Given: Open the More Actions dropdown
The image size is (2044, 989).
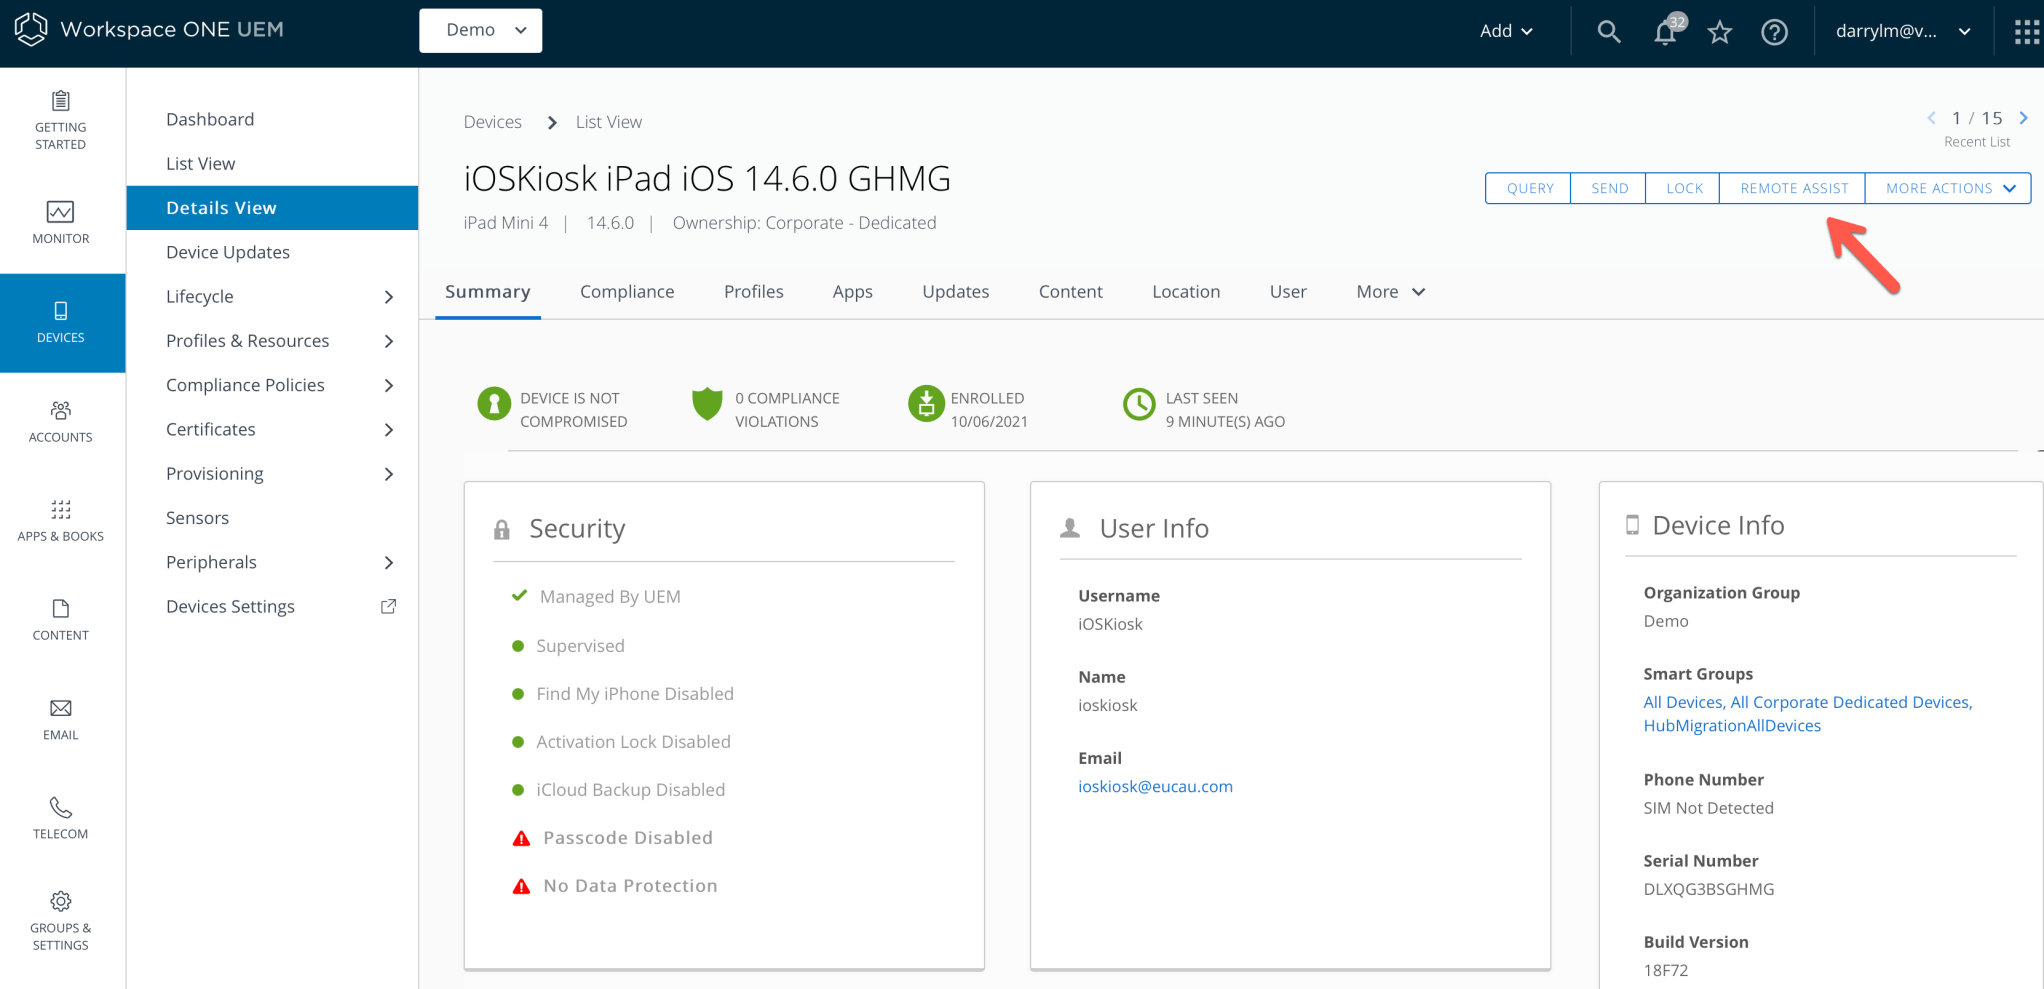Looking at the screenshot, I should (x=1946, y=188).
